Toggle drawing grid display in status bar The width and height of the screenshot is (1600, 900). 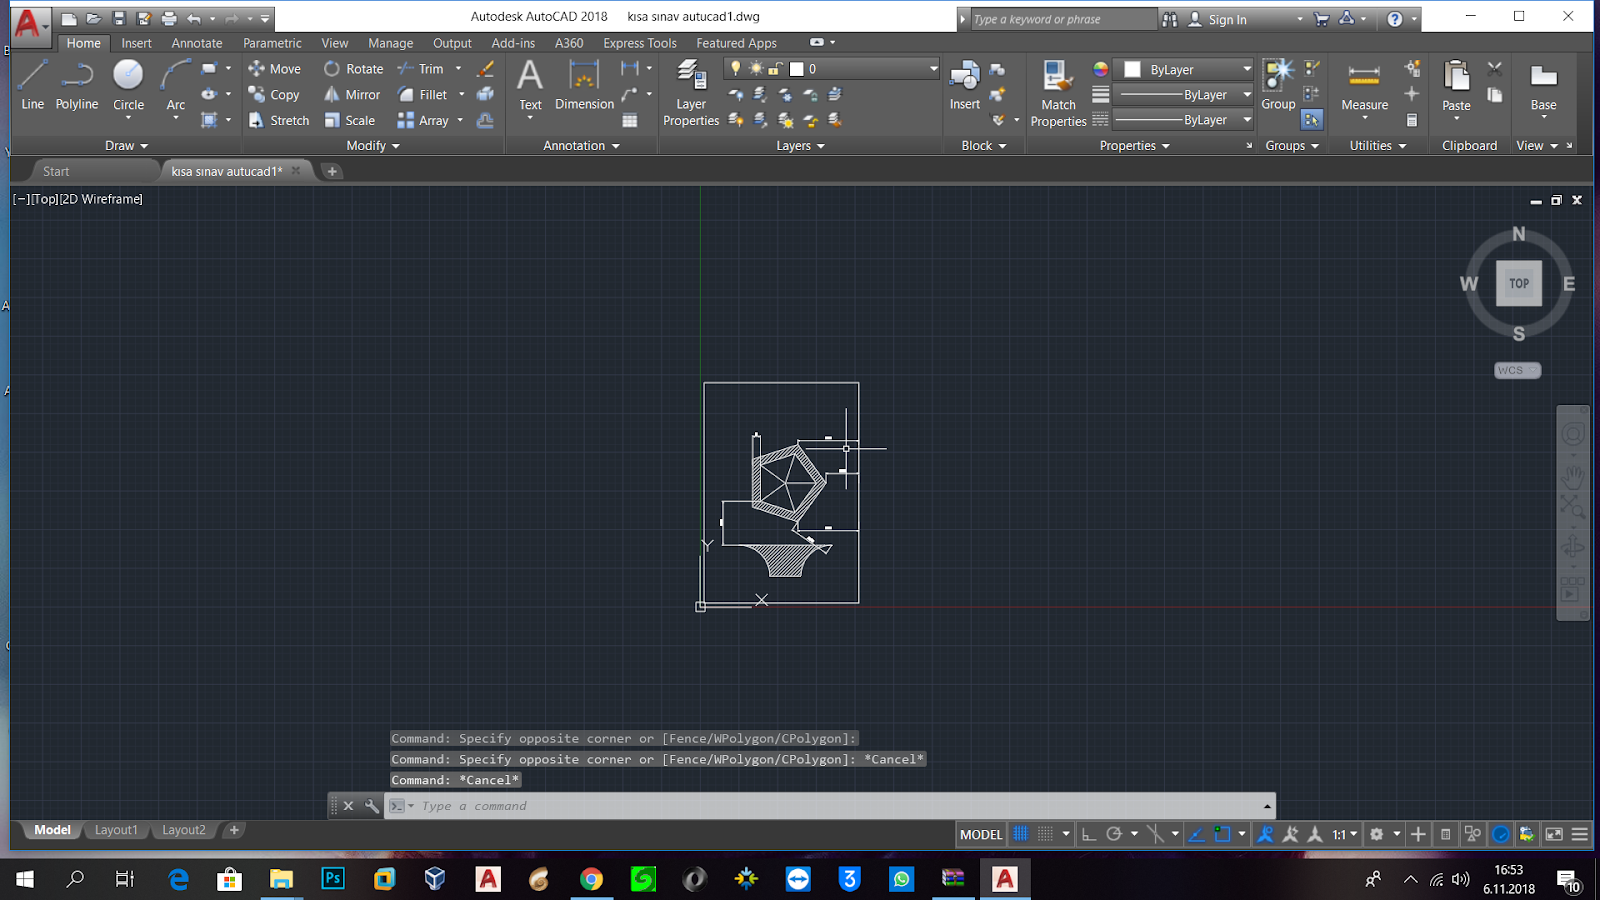(1021, 834)
